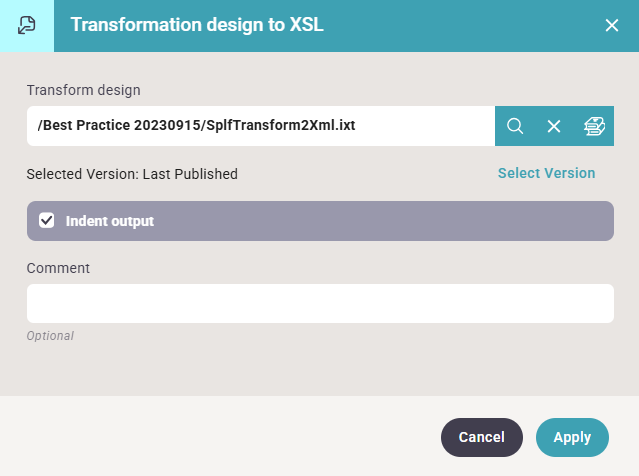Screen dimensions: 639x476
Task: Click the Optional hint under Comment
Action: click(x=50, y=336)
